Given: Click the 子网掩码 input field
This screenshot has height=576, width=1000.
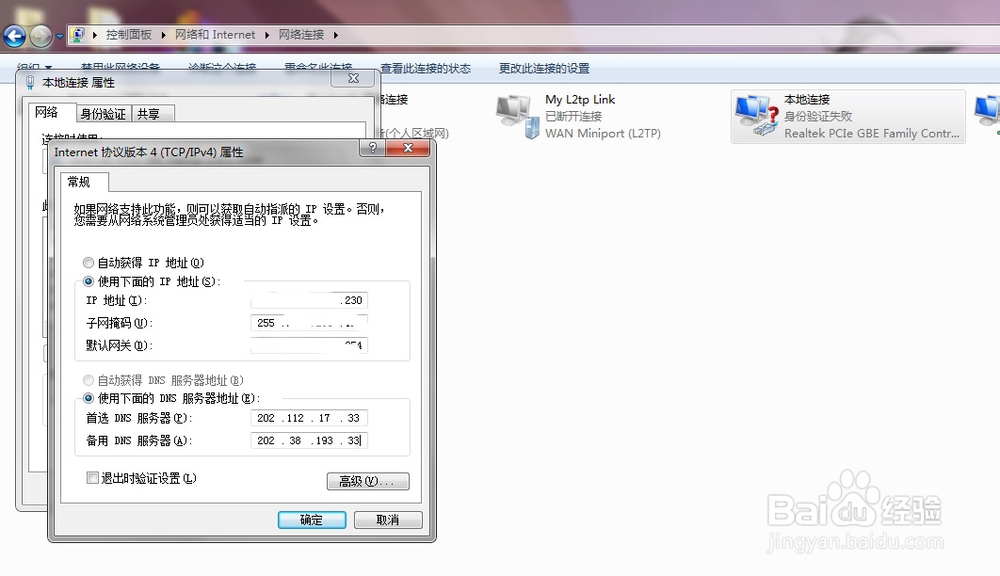Looking at the screenshot, I should pos(309,323).
